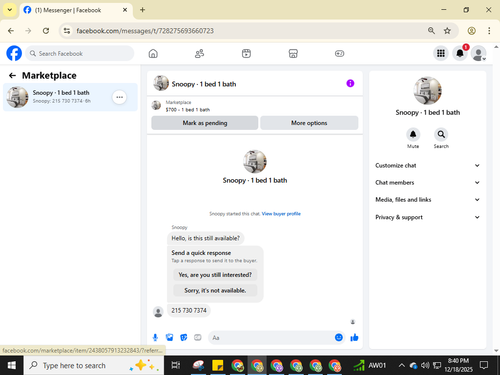This screenshot has width=500, height=375.
Task: Open the Friends icon in top navigation
Action: click(199, 53)
